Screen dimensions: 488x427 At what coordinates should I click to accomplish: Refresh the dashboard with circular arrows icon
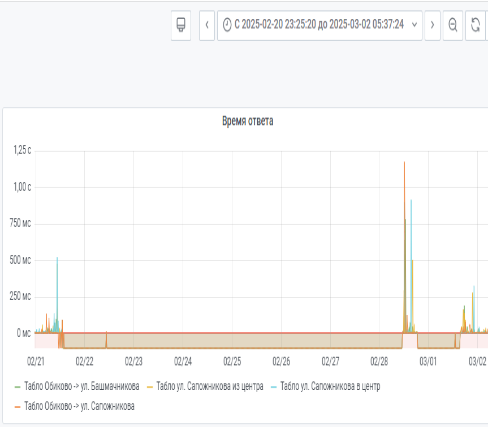pyautogui.click(x=475, y=25)
